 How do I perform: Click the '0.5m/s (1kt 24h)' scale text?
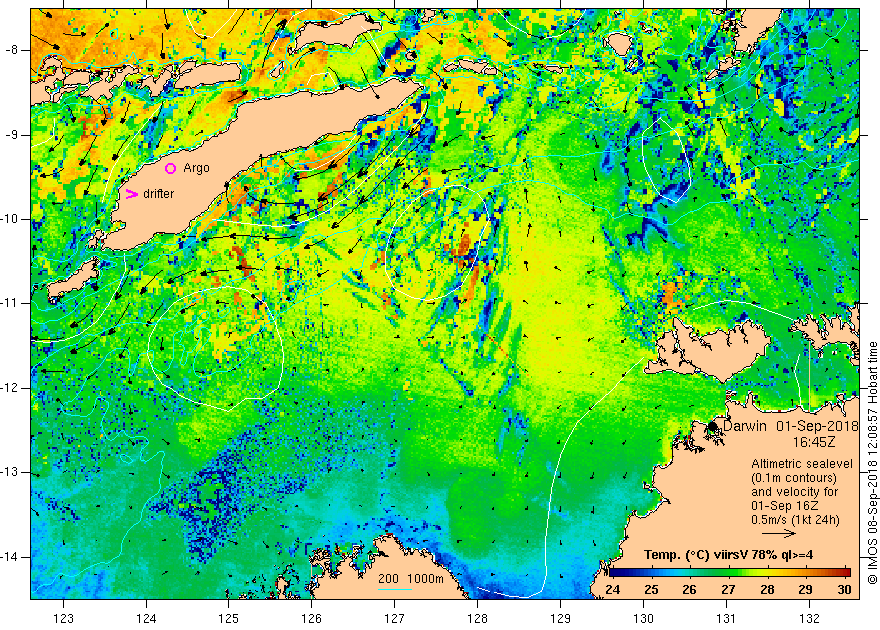(795, 520)
